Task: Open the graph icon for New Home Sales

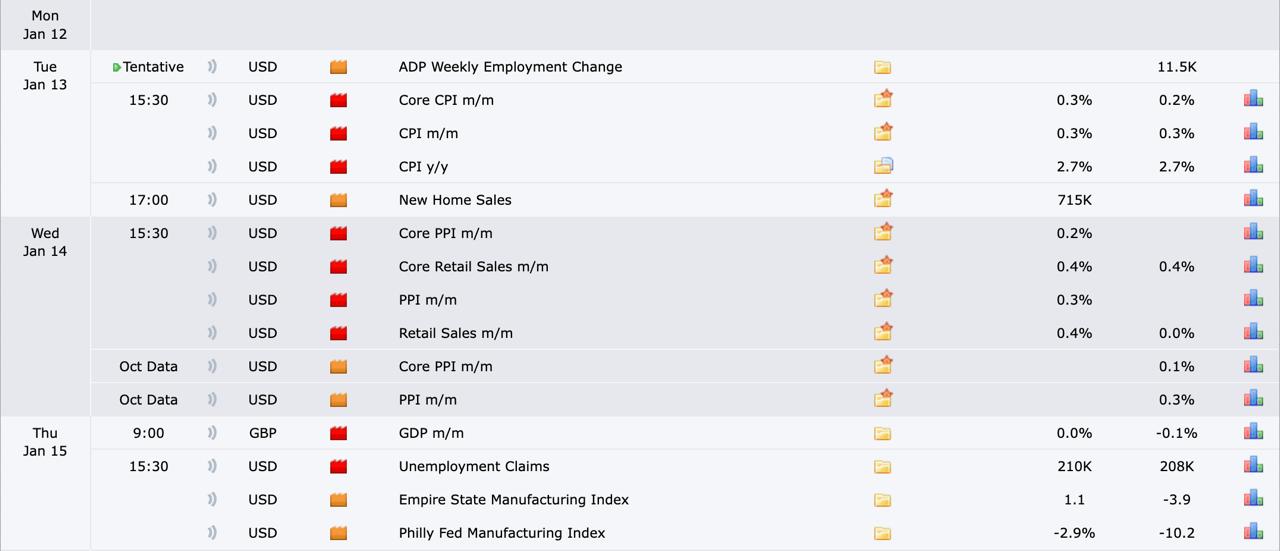Action: coord(1253,199)
